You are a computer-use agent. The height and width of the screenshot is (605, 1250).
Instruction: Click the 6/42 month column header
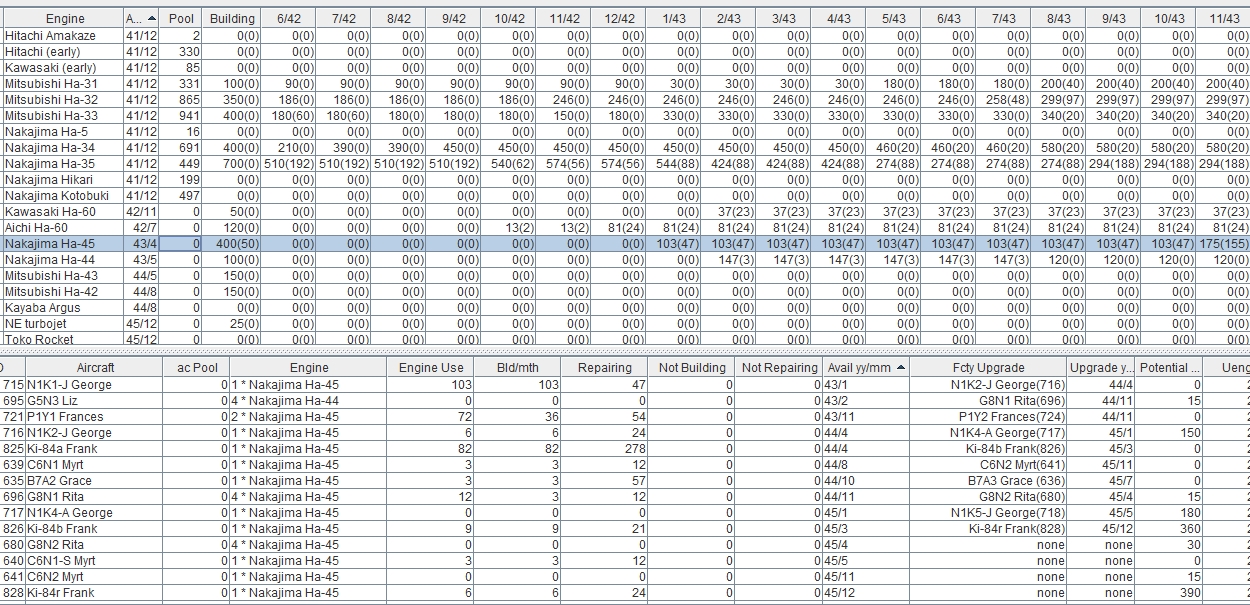pyautogui.click(x=289, y=18)
